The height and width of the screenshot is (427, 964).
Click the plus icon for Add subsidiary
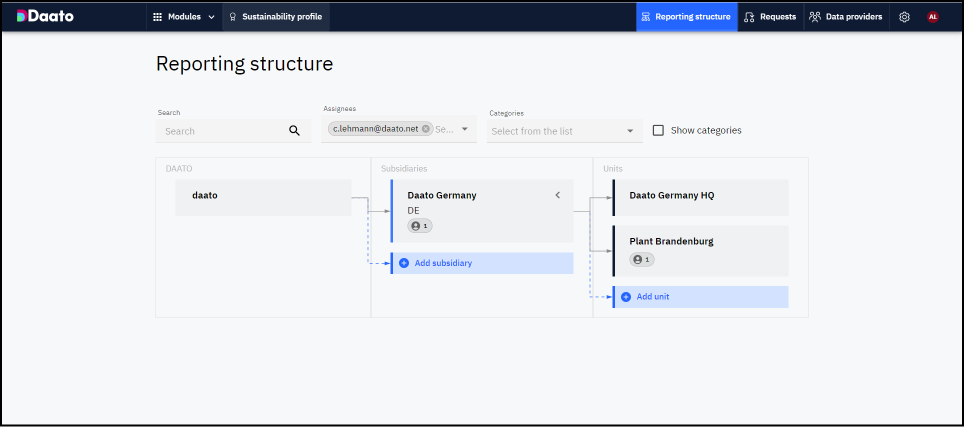coord(404,263)
